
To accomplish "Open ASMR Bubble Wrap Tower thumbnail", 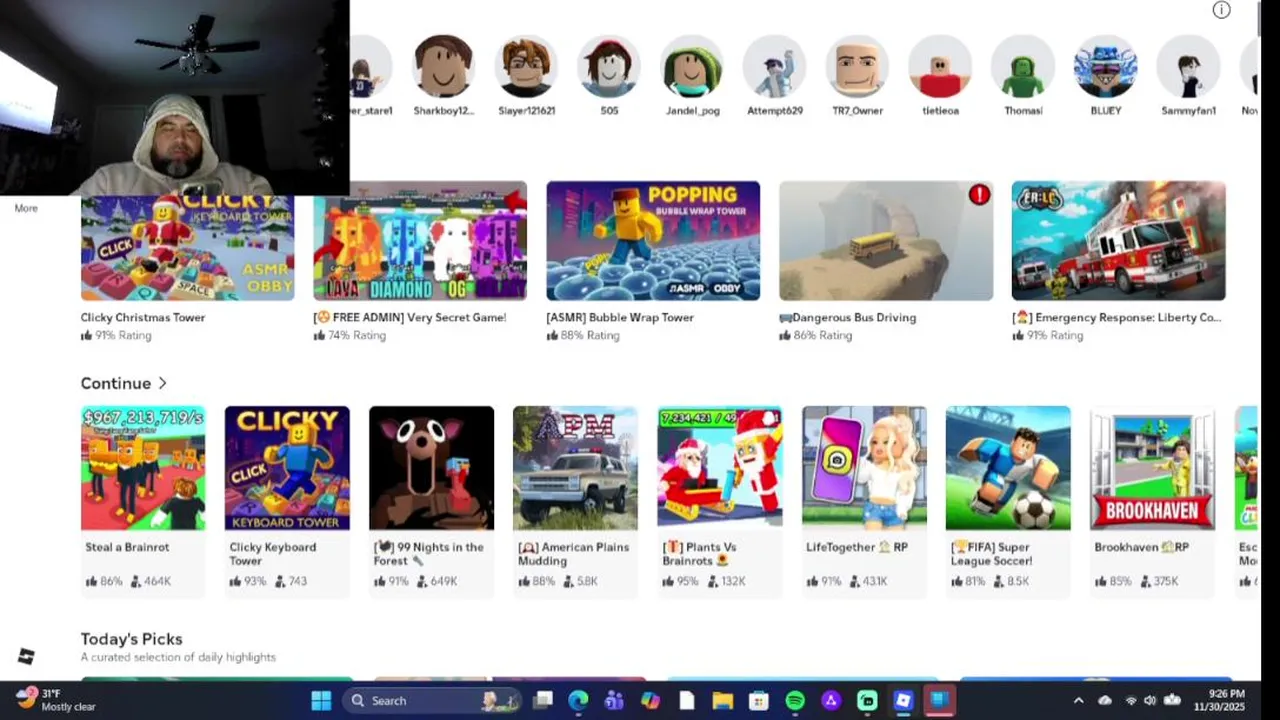I will pyautogui.click(x=653, y=240).
